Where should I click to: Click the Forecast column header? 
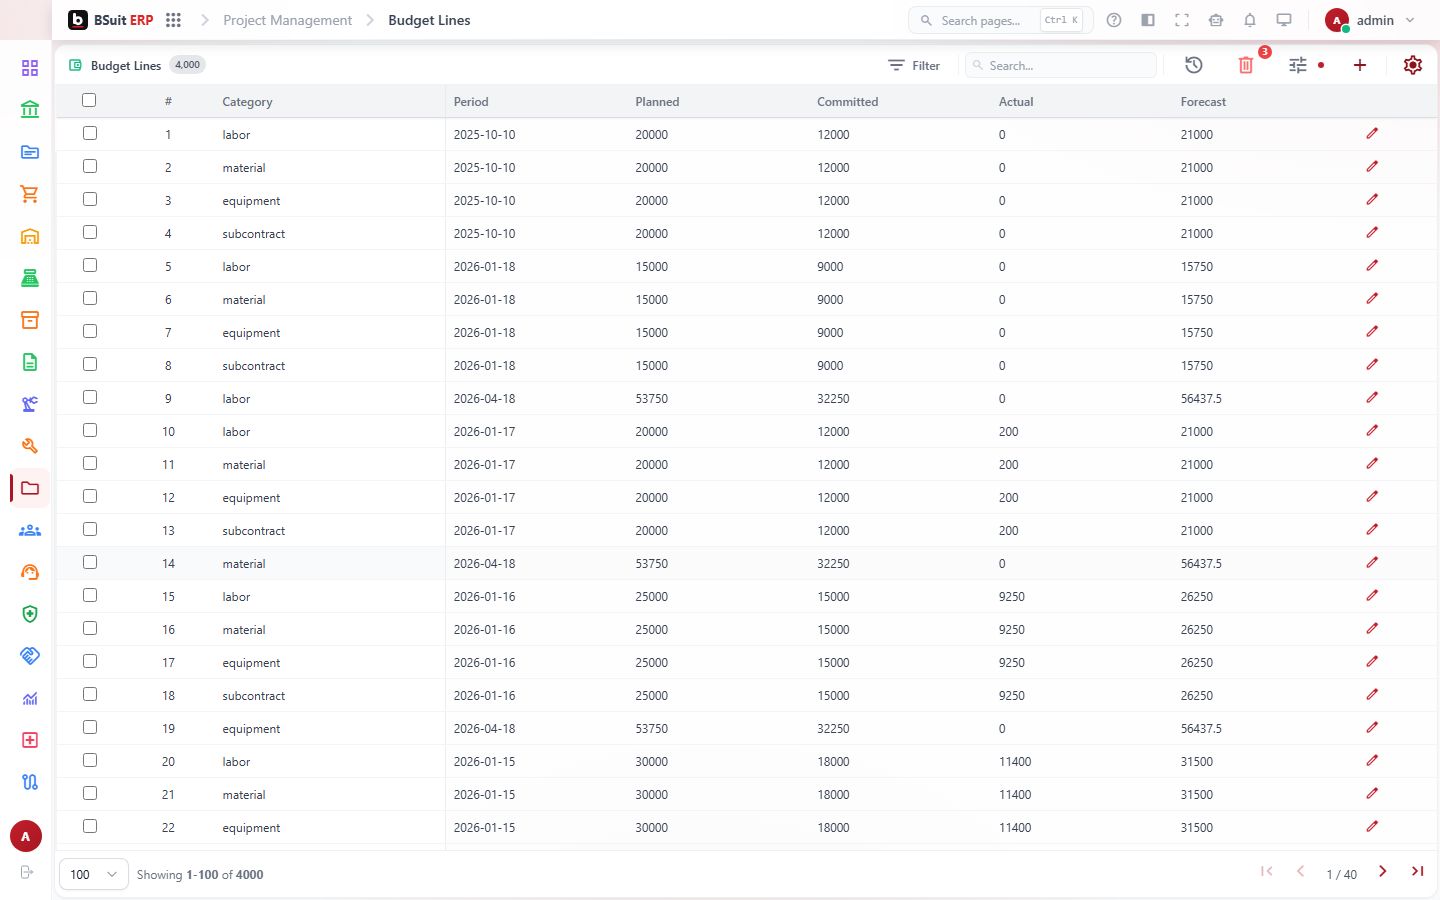1203,101
